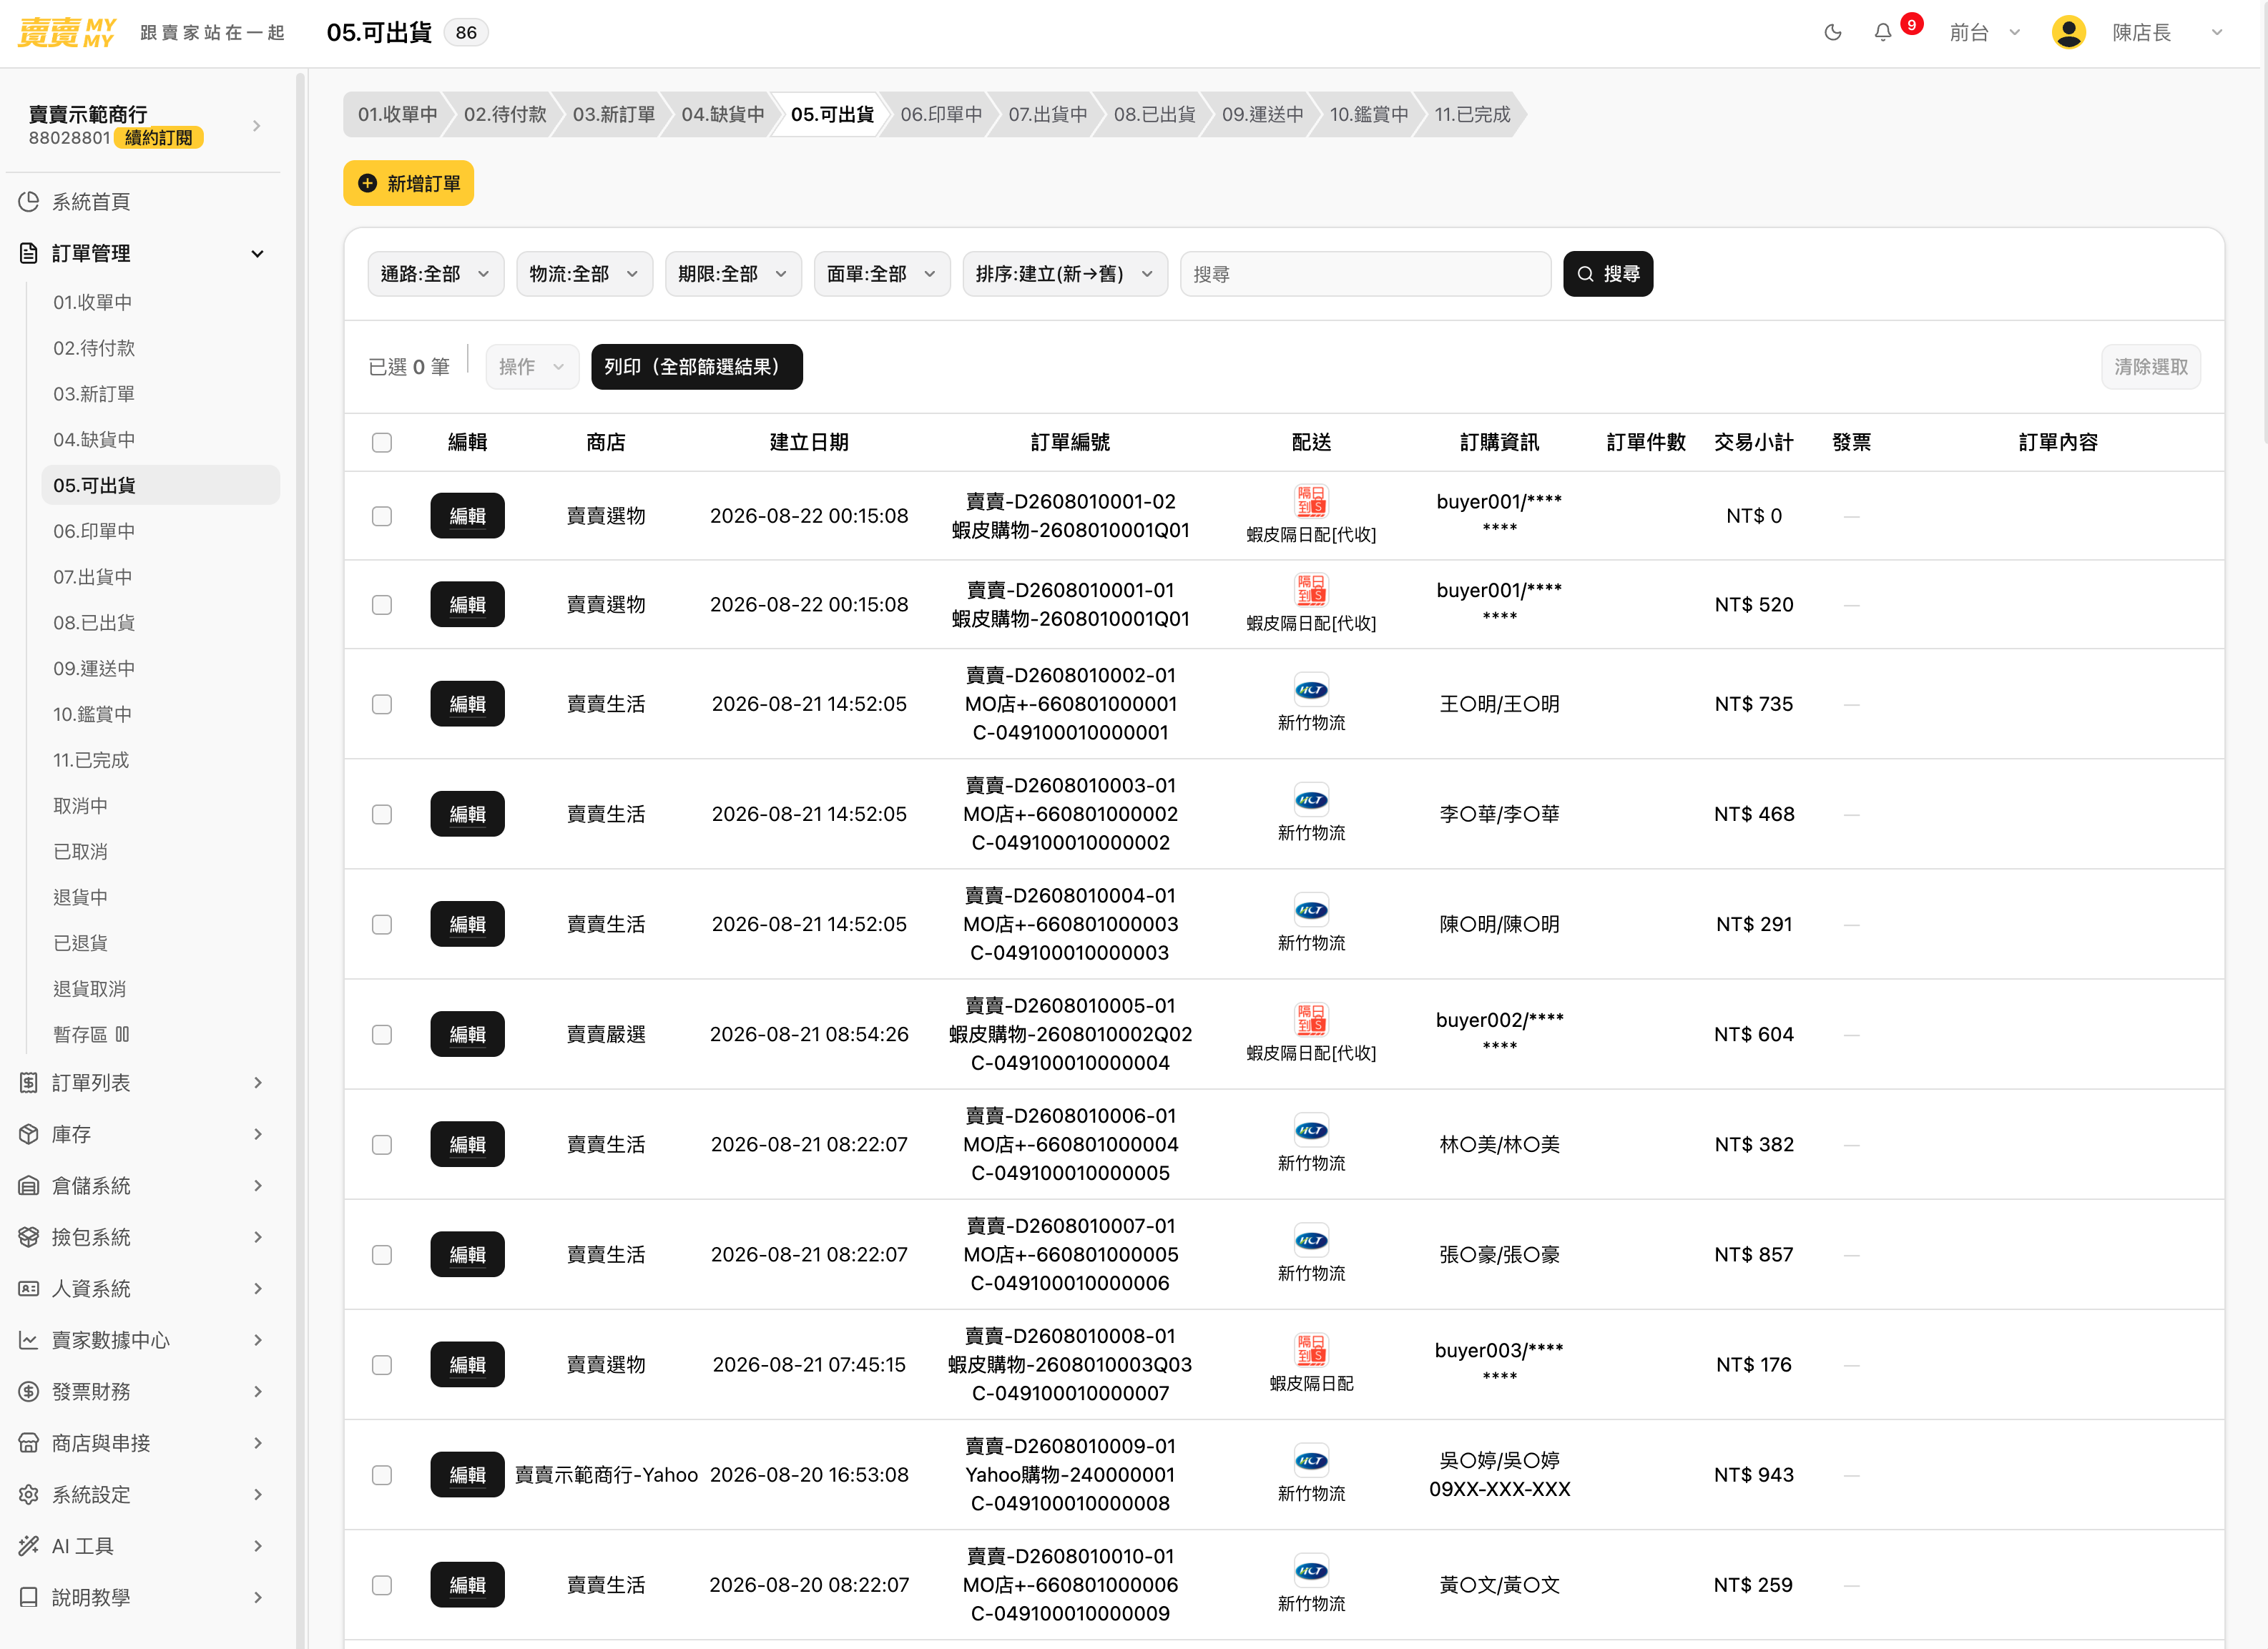This screenshot has width=2268, height=1649.
Task: Click the user avatar icon
Action: (x=2068, y=33)
